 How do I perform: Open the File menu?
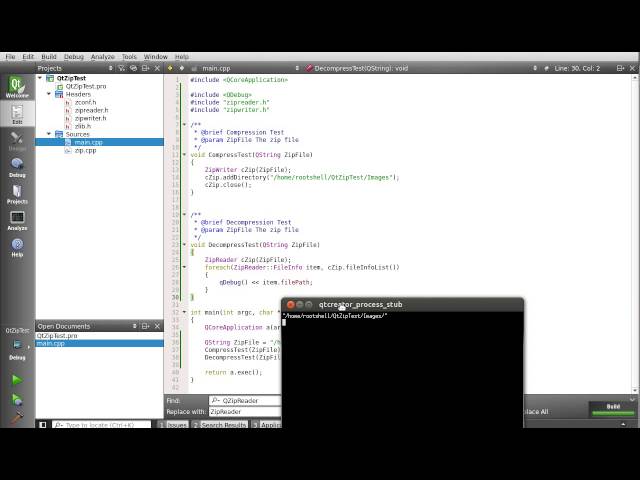pyautogui.click(x=10, y=57)
